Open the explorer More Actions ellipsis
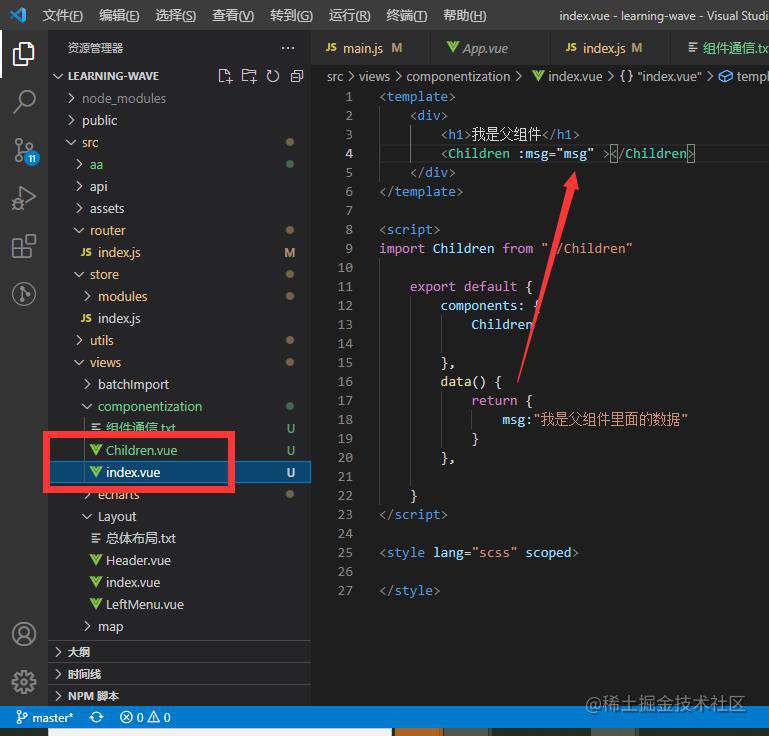Viewport: 769px width, 736px height. [x=288, y=48]
